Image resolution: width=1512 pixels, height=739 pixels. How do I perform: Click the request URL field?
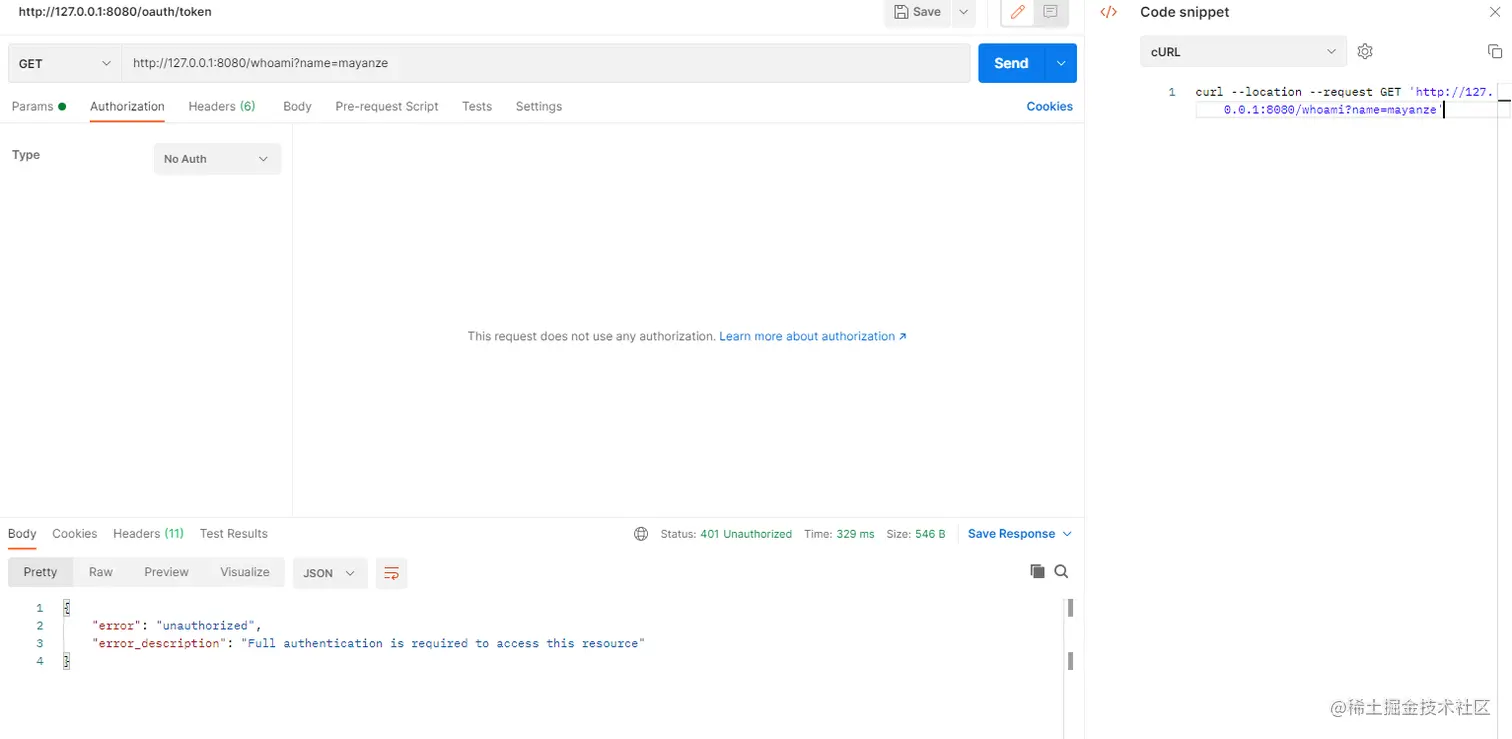point(546,63)
